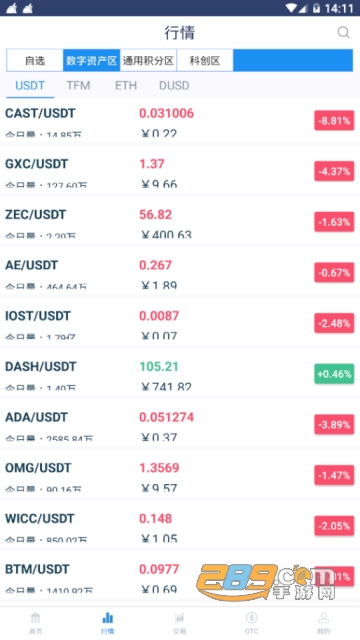Open the profile person icon
This screenshot has width=360, height=640.
pos(323,618)
